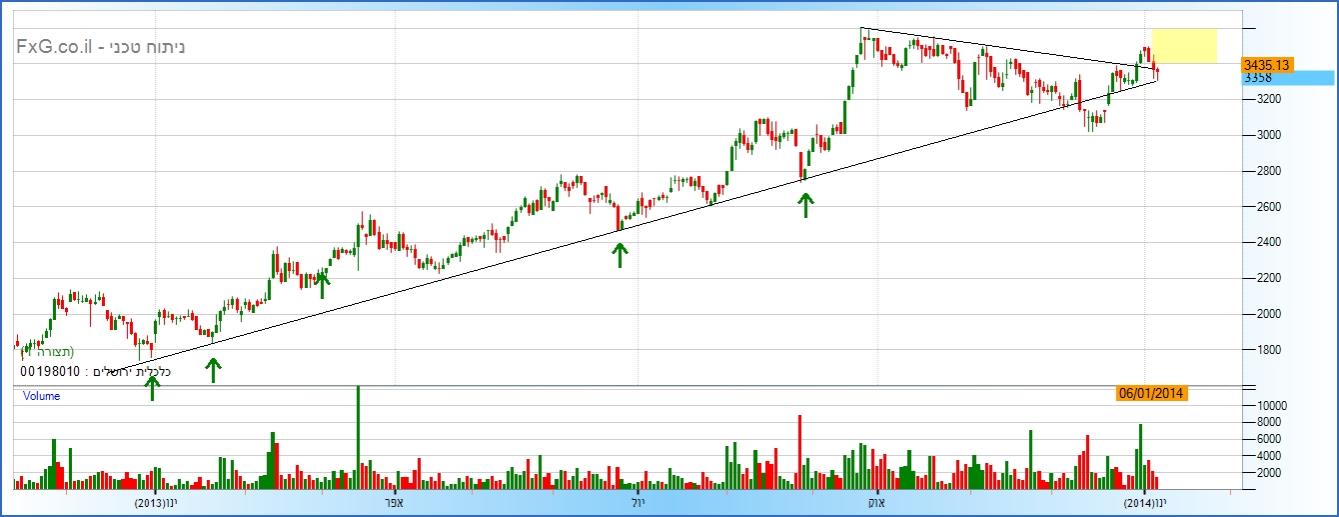This screenshot has height=517, width=1339.
Task: Click the stock name label with code 00198010
Action: click(95, 372)
